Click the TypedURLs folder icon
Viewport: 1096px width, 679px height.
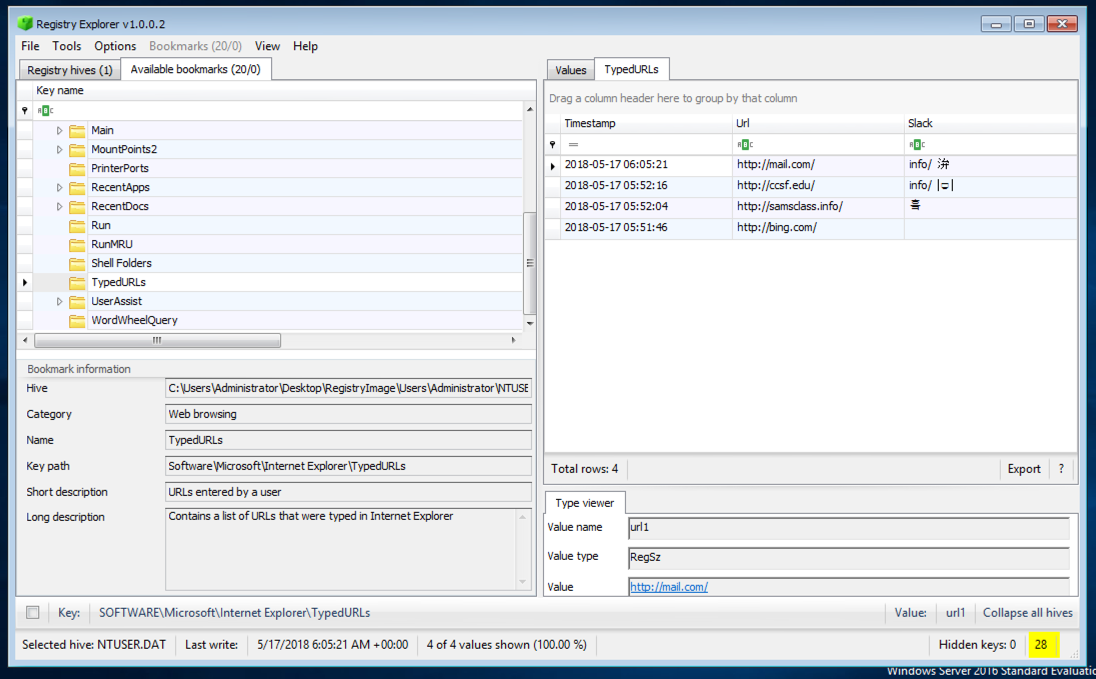pyautogui.click(x=78, y=283)
